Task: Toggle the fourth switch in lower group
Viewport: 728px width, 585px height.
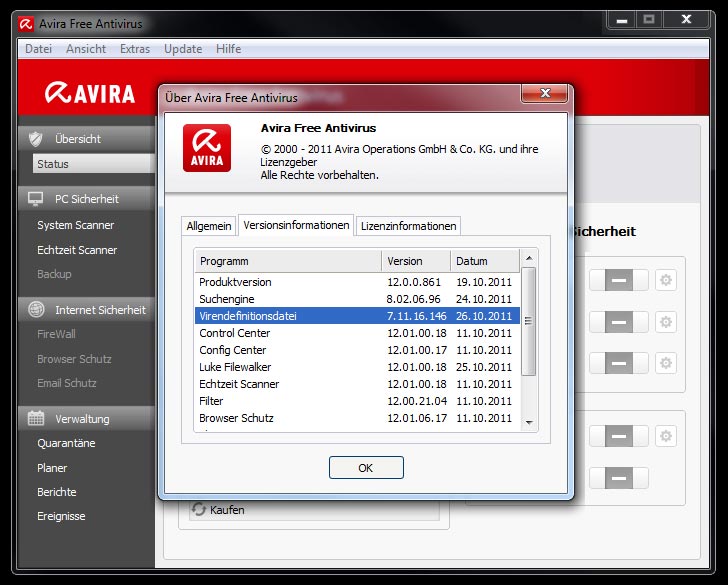Action: [x=618, y=436]
